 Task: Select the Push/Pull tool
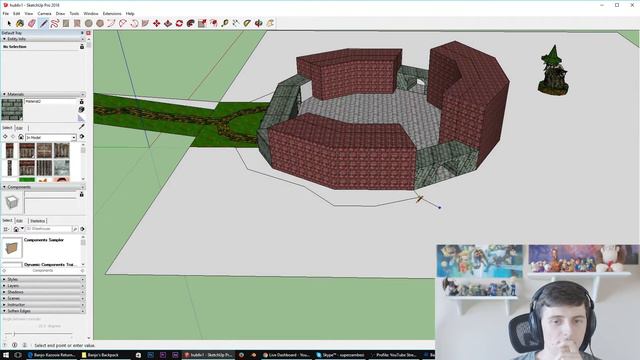[168, 24]
